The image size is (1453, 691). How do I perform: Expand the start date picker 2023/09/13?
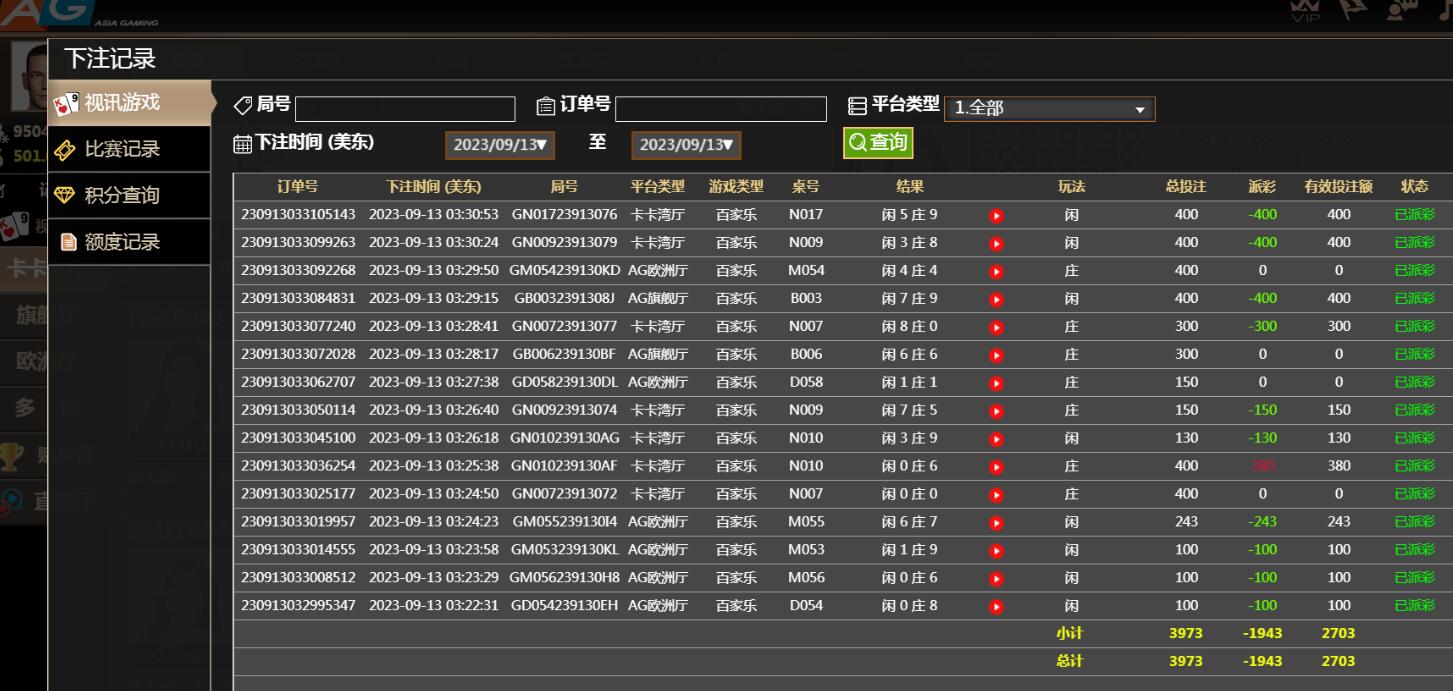[x=499, y=145]
